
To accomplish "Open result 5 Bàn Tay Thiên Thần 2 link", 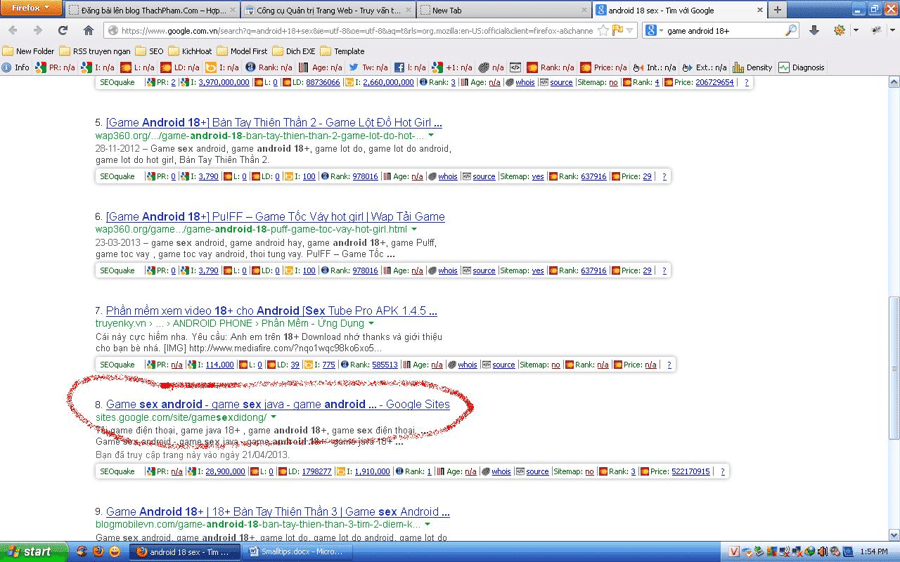I will [x=274, y=122].
